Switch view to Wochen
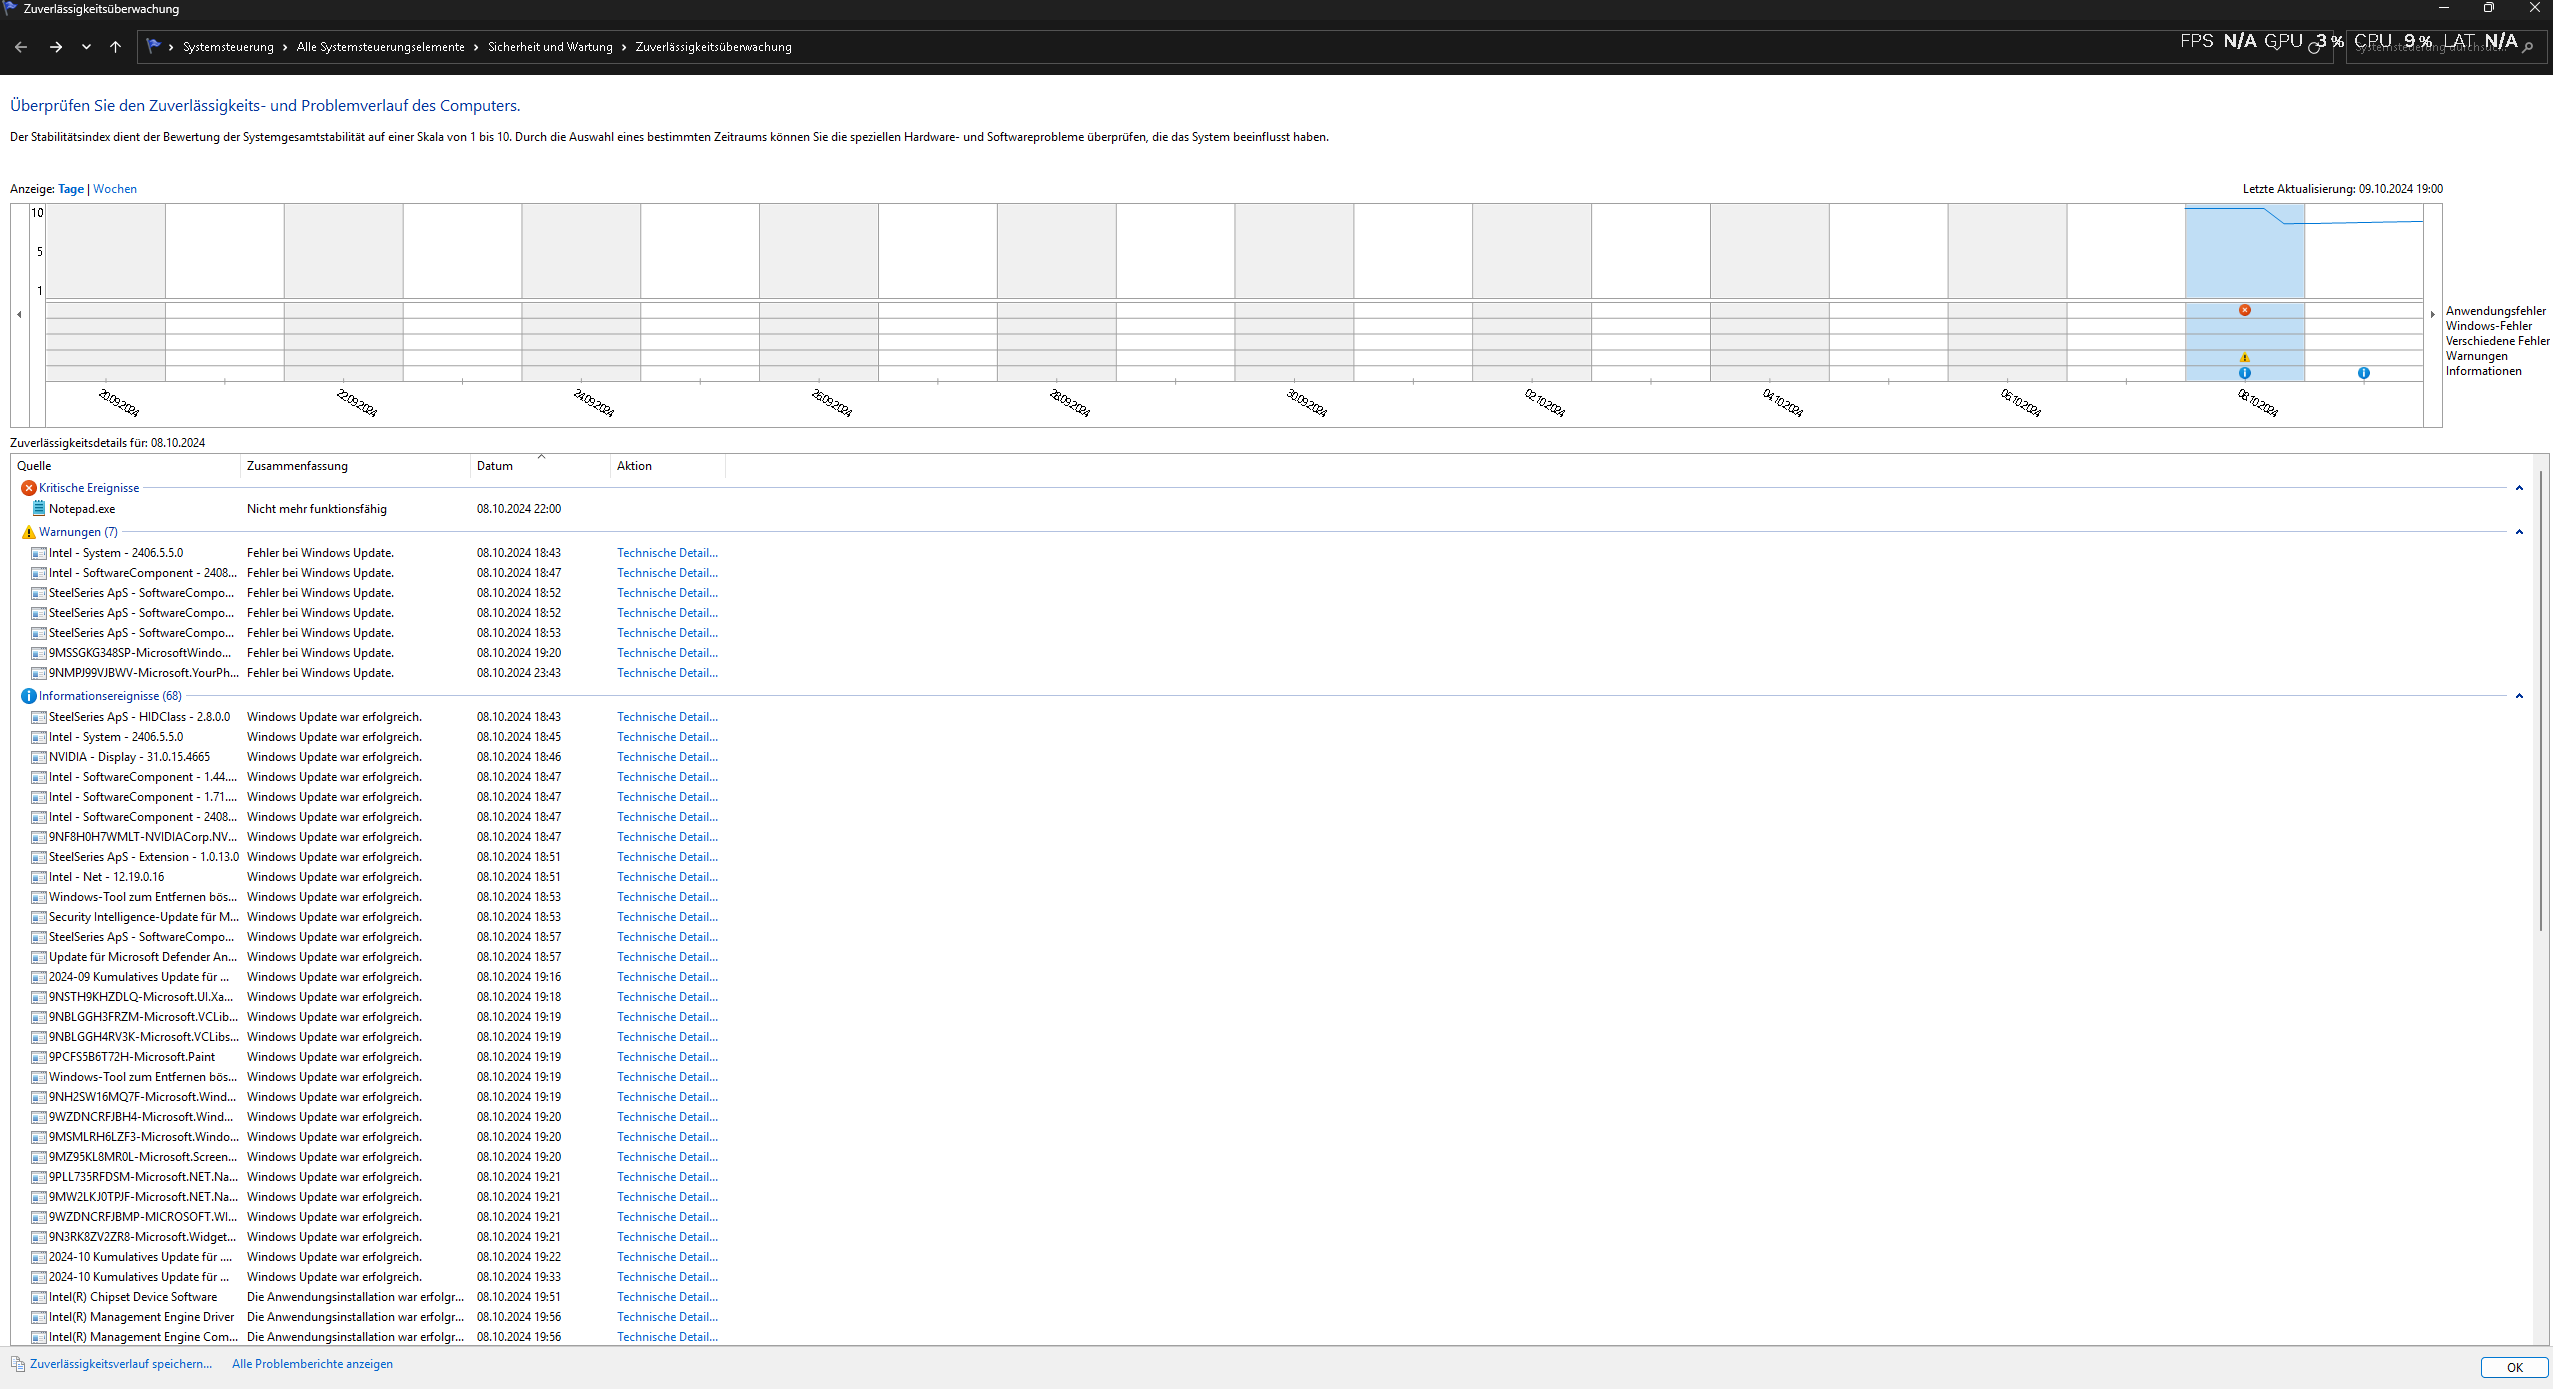 115,188
